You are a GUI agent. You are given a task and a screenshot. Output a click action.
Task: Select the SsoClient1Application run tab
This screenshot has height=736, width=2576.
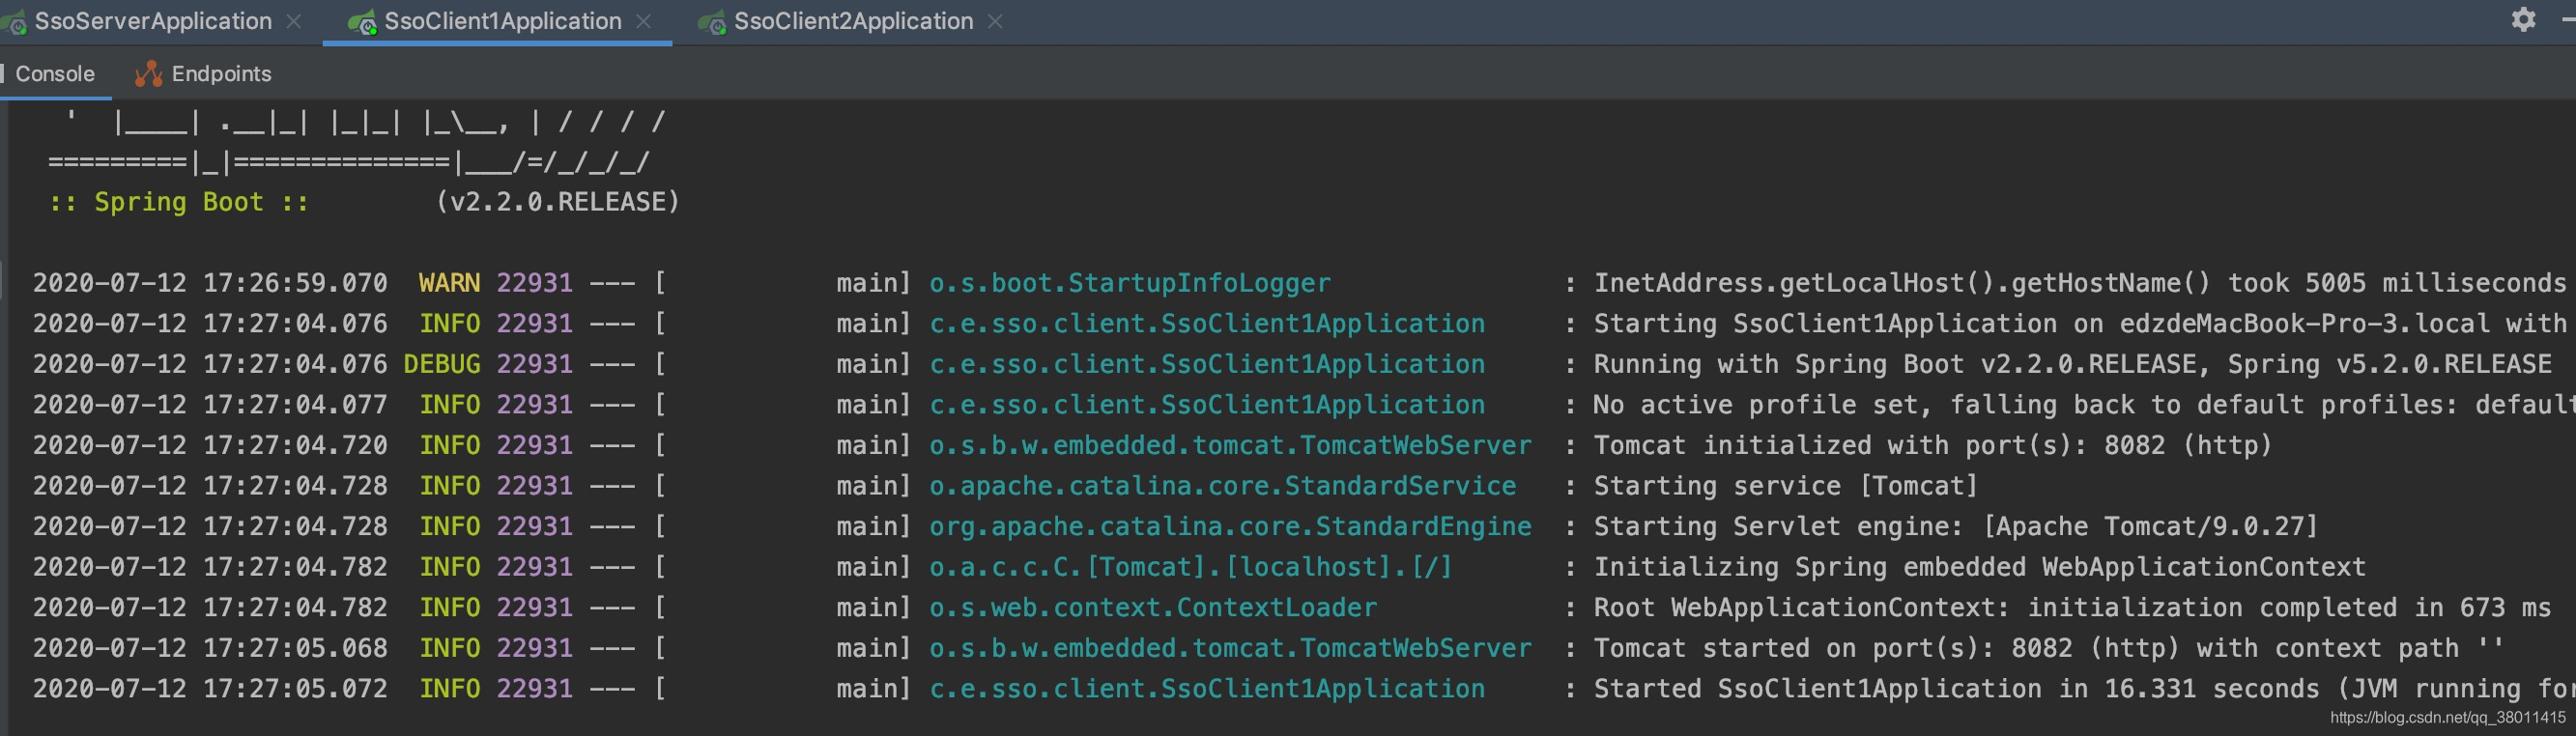(x=502, y=21)
